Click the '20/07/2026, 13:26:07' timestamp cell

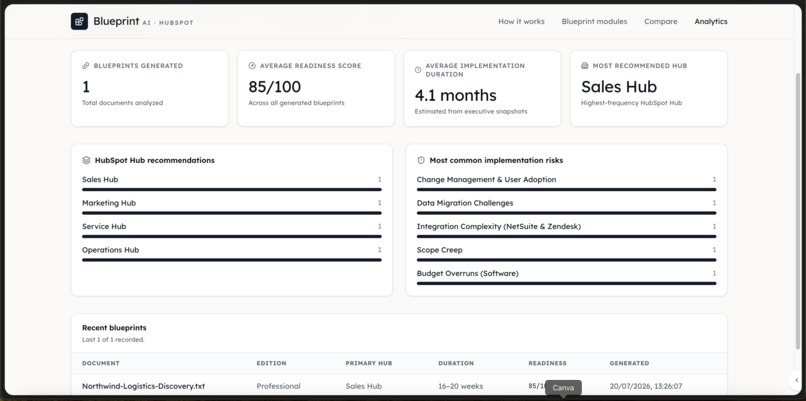pos(646,386)
